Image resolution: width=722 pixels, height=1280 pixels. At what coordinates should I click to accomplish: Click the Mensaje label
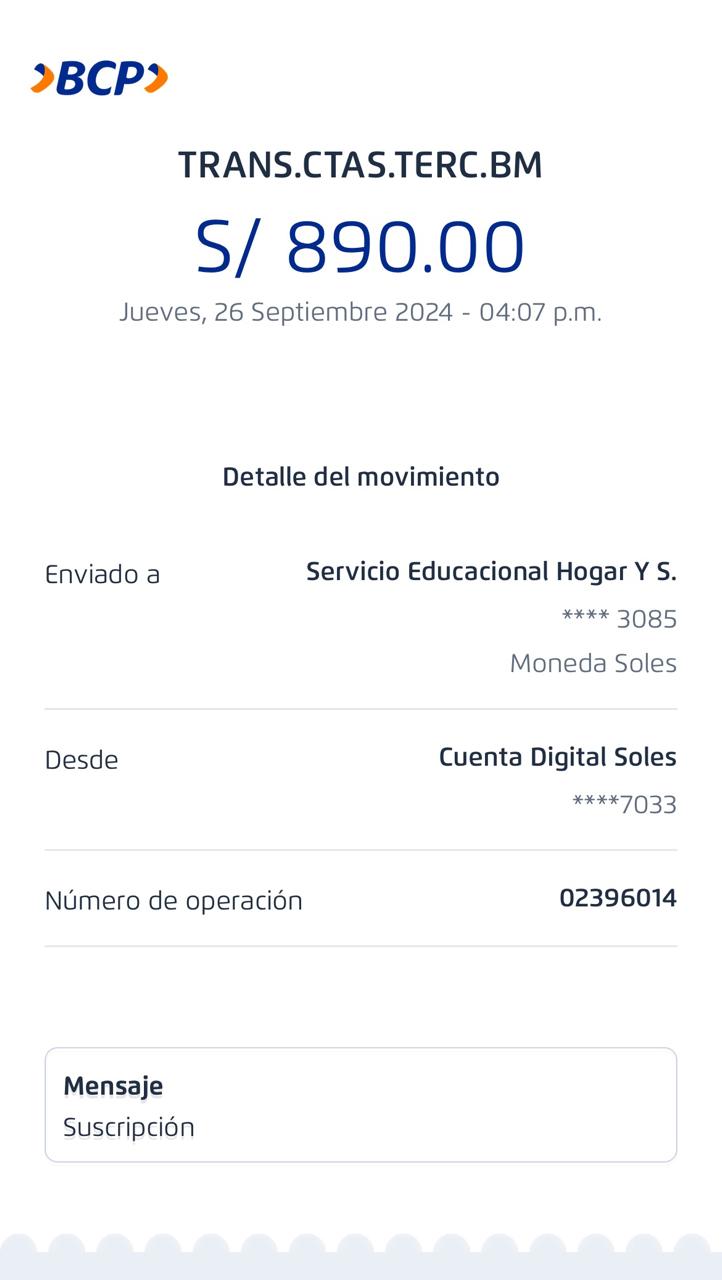click(113, 1085)
